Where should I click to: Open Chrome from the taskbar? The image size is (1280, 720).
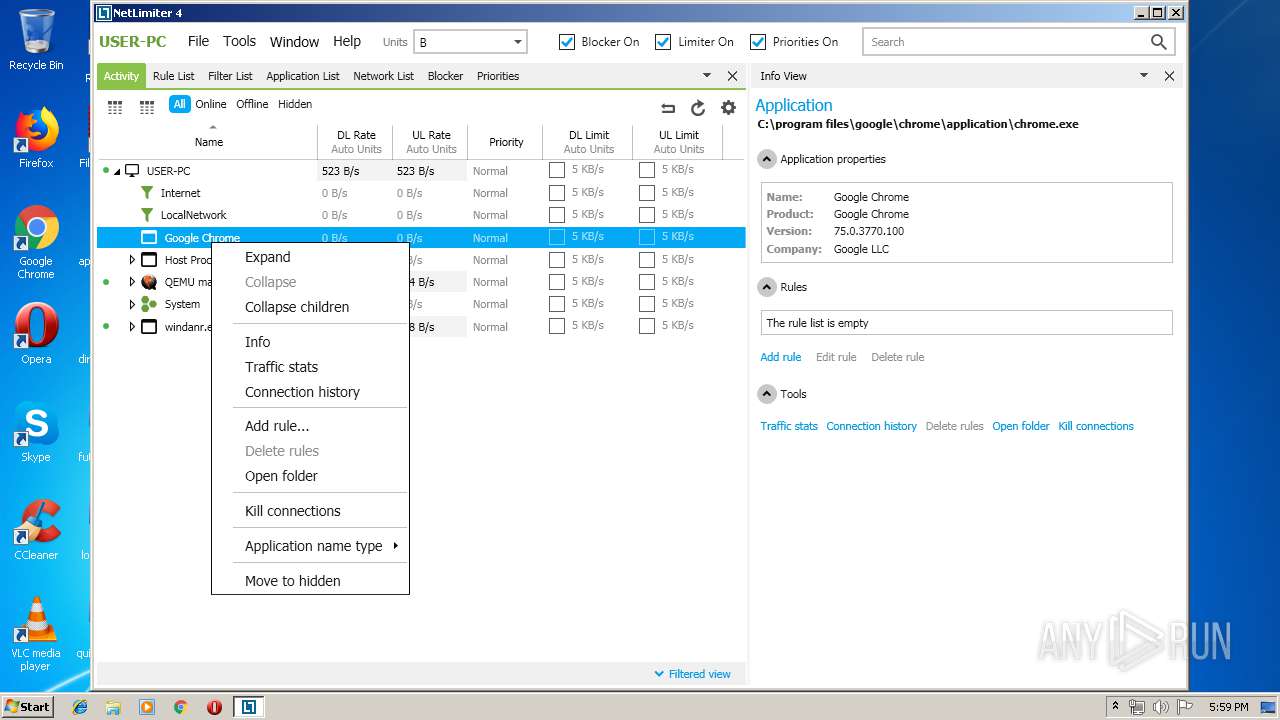[x=181, y=707]
